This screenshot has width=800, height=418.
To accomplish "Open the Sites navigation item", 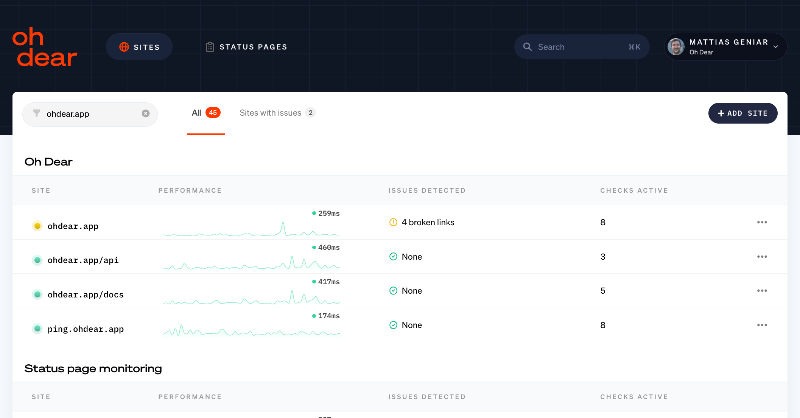I will [139, 47].
